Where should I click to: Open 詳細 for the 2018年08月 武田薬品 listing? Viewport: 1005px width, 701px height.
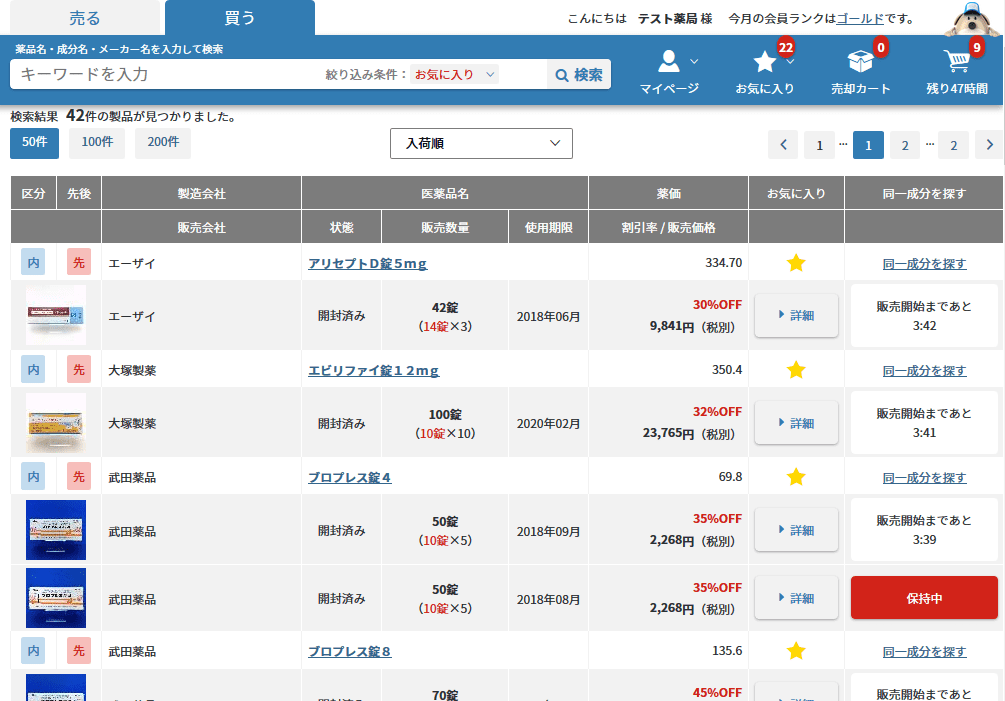tap(796, 598)
